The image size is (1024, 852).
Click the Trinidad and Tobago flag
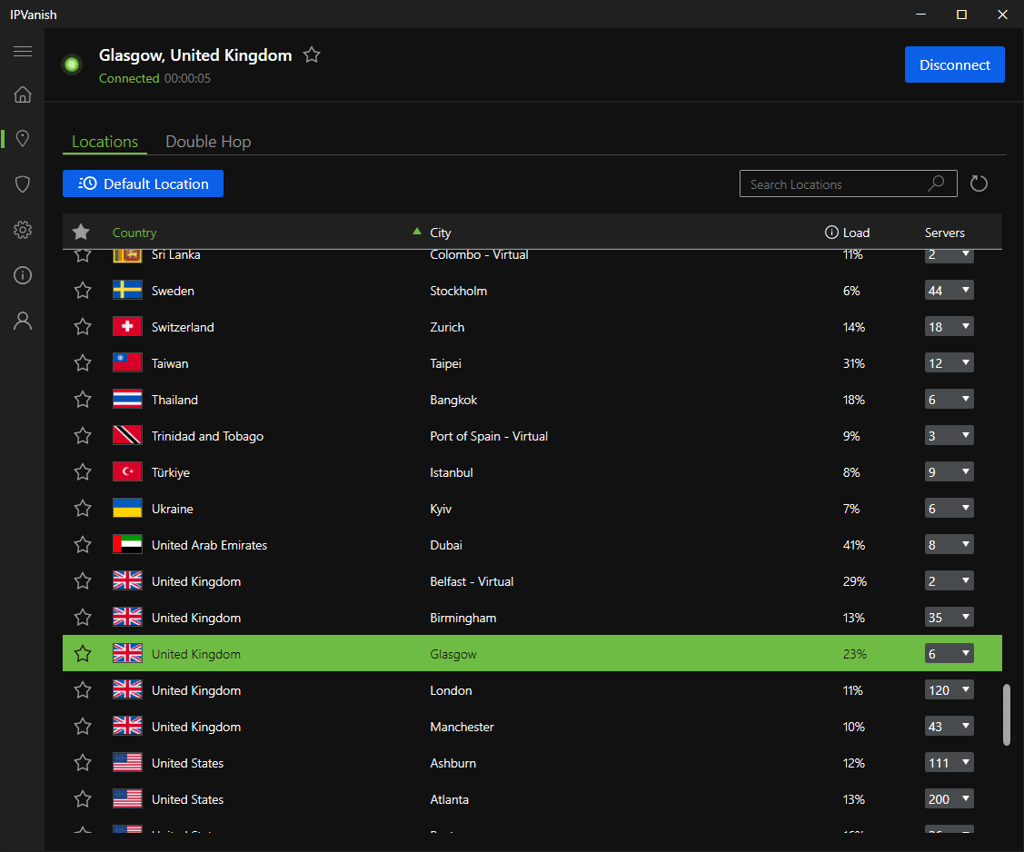click(127, 435)
